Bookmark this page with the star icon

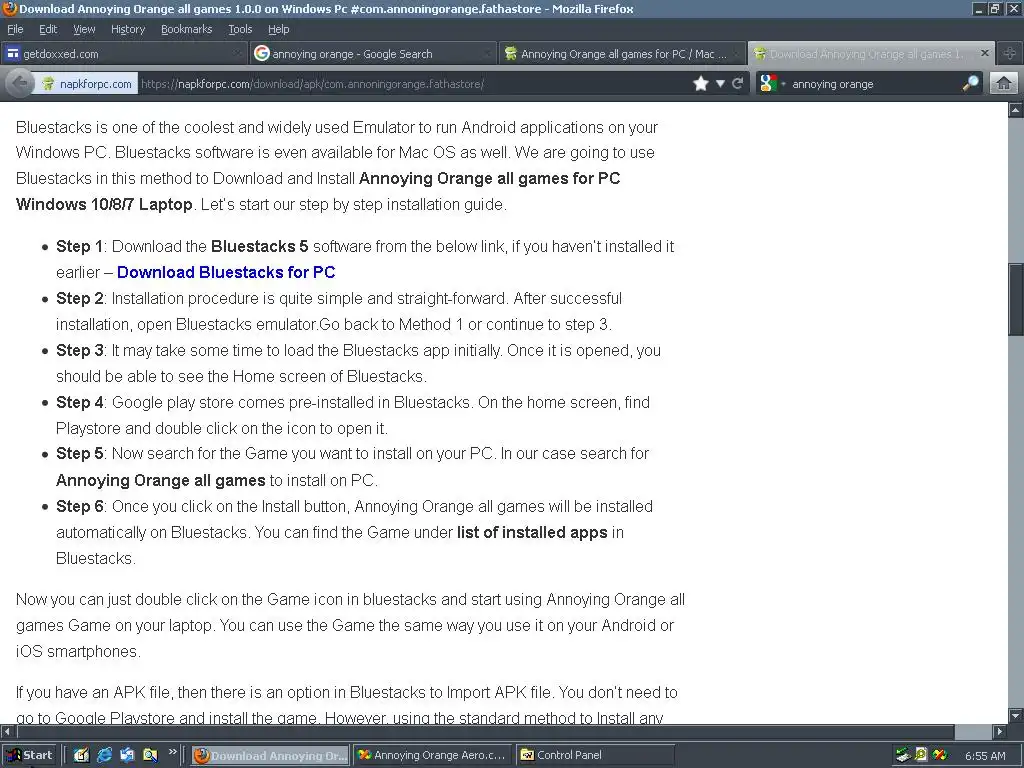coord(701,84)
